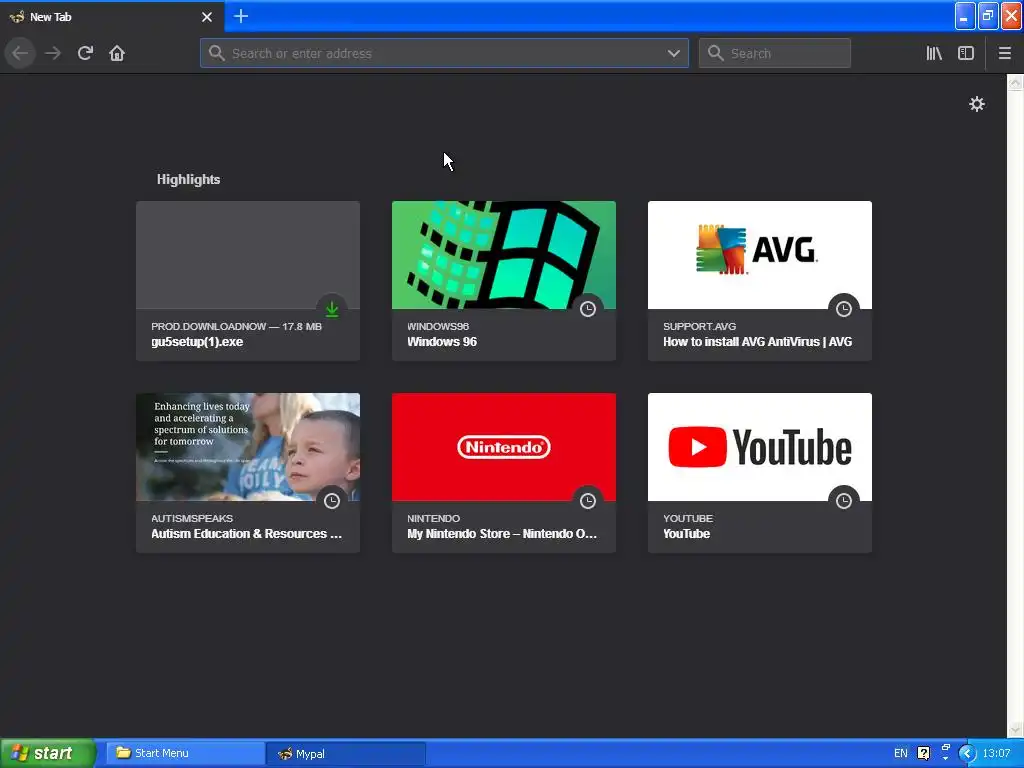1024x768 pixels.
Task: Expand the address bar history dropdown arrow
Action: (673, 54)
